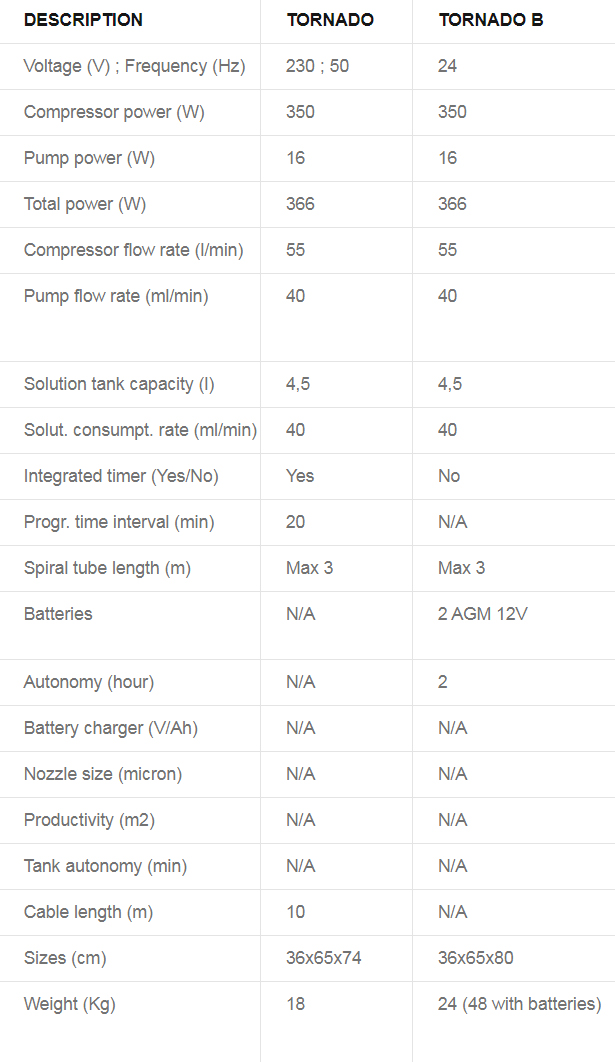Click the Cable length (m) label
The image size is (615, 1062).
click(88, 912)
